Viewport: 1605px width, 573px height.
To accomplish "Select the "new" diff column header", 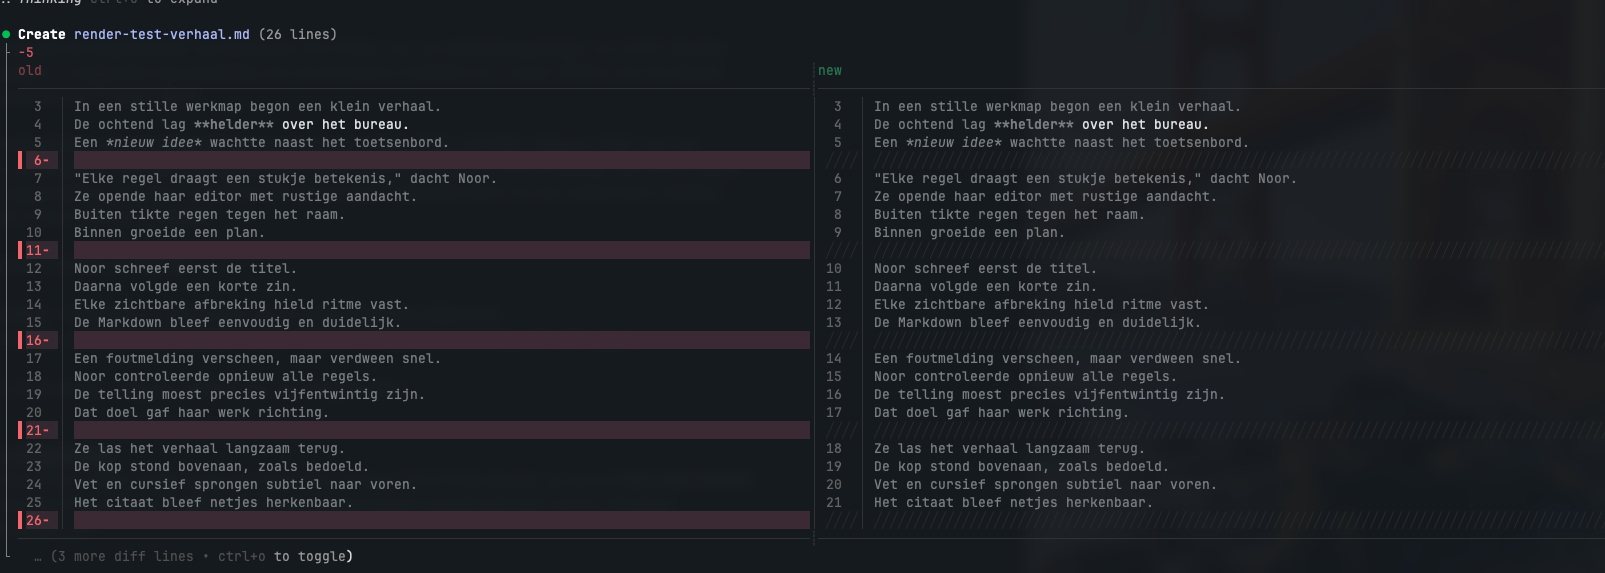I will point(830,70).
